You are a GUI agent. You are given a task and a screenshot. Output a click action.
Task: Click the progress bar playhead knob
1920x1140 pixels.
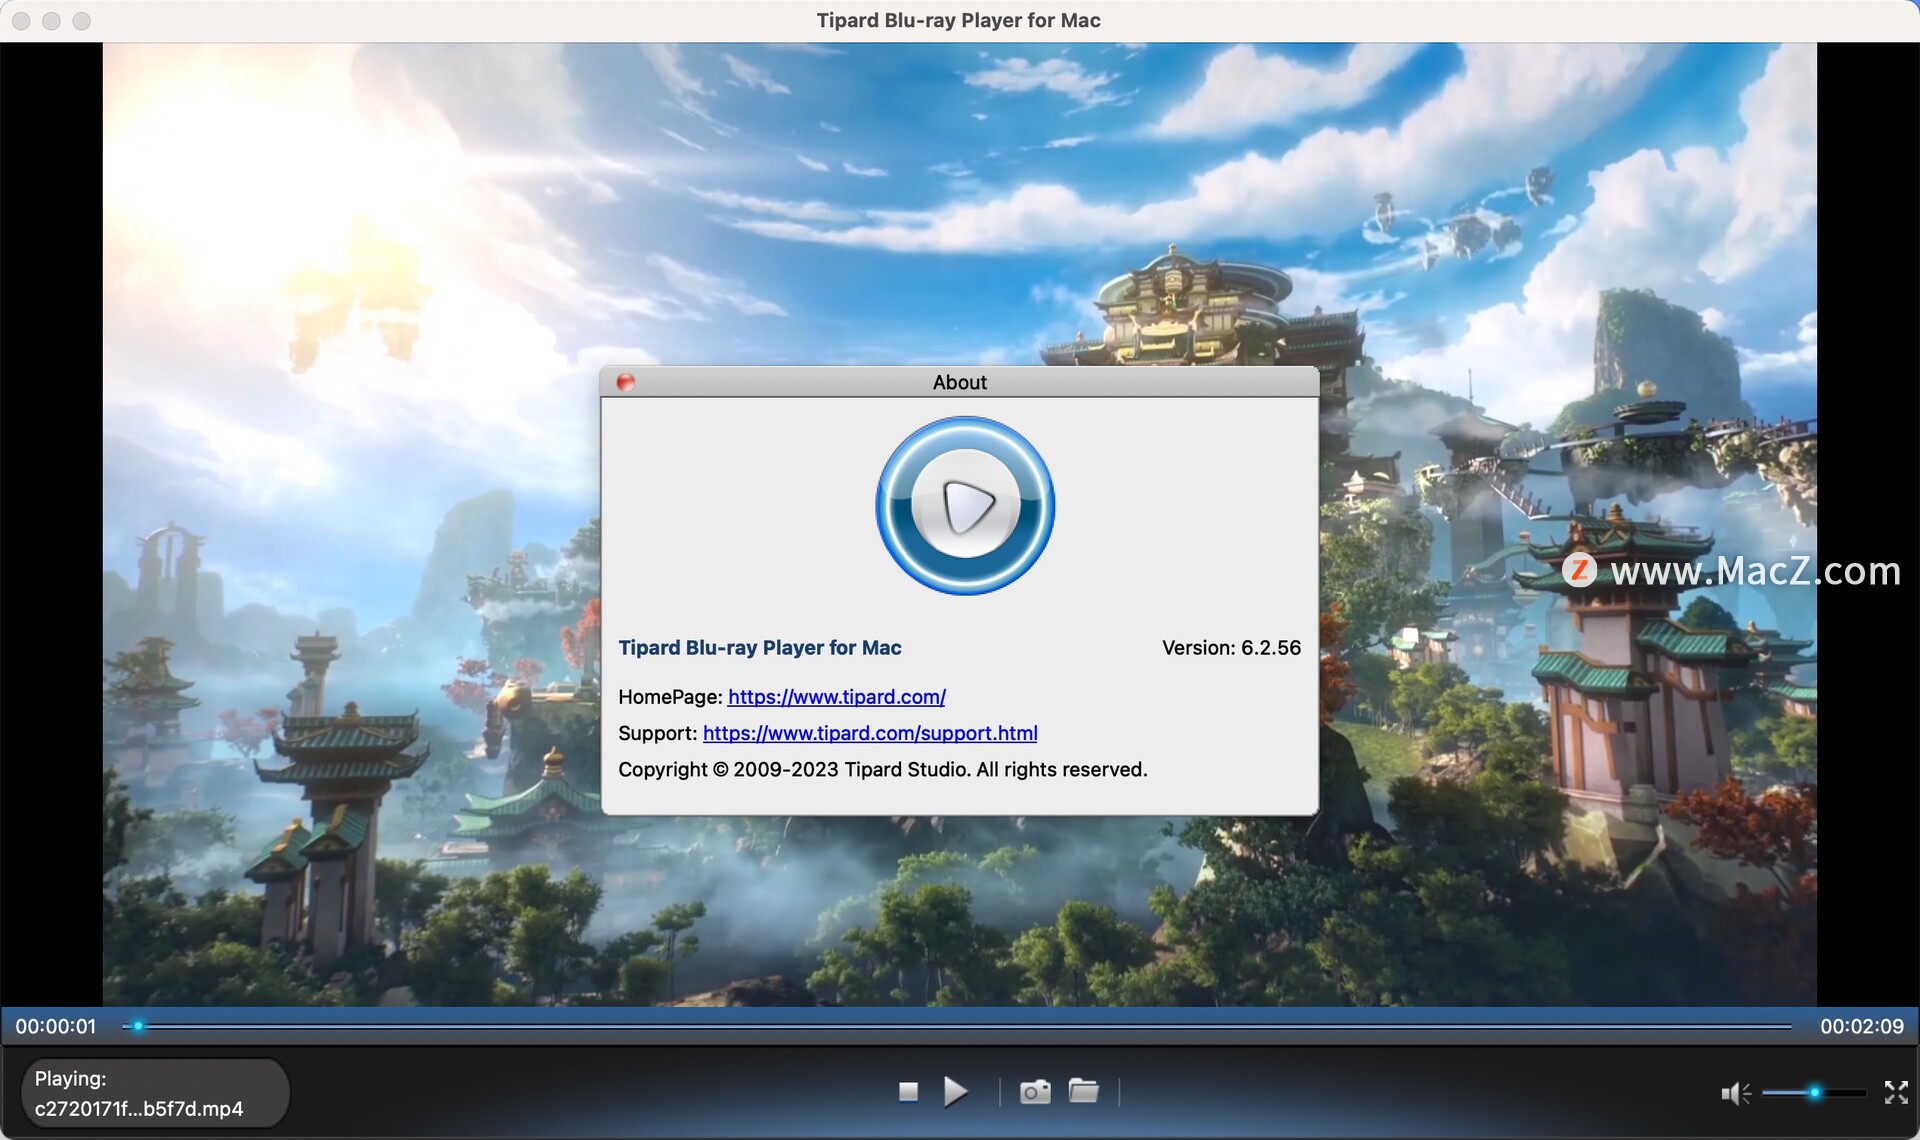pos(138,1026)
